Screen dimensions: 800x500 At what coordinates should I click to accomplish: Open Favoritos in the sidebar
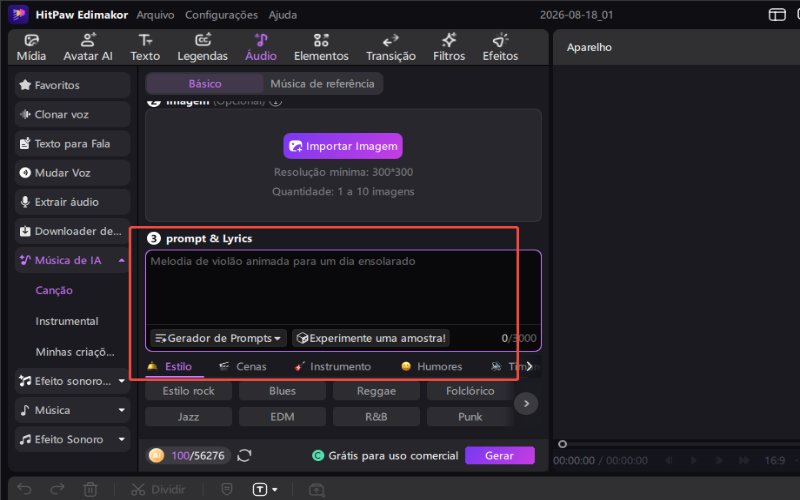[x=72, y=85]
